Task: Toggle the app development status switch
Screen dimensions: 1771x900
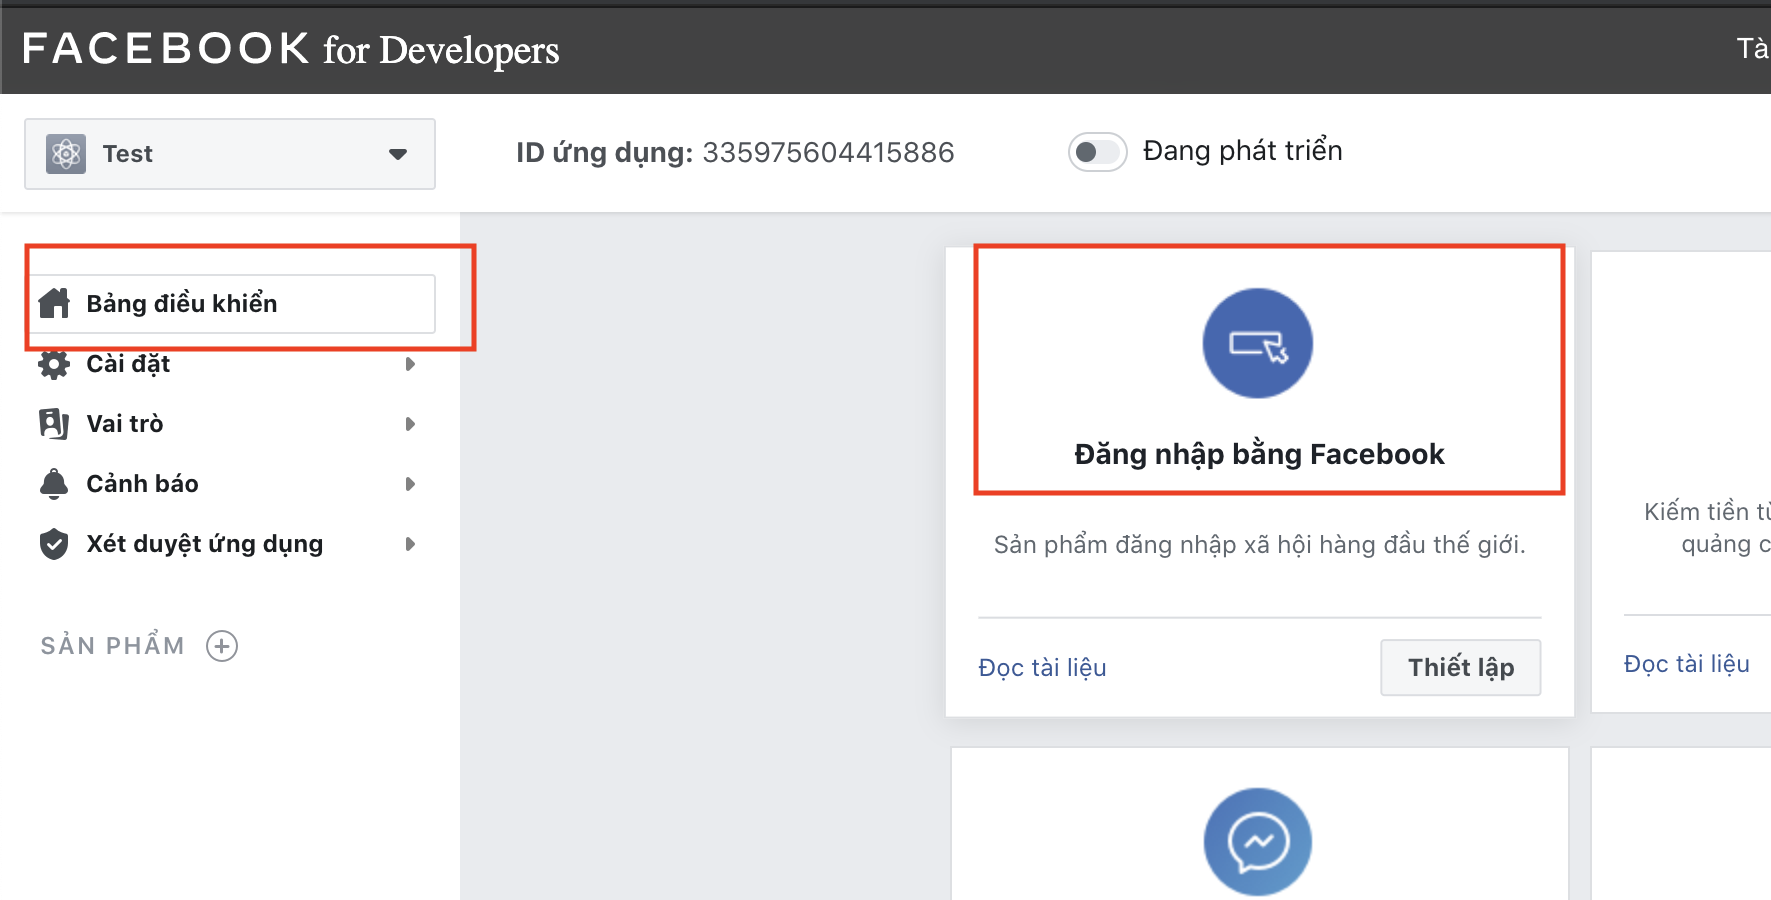Action: [x=1097, y=152]
